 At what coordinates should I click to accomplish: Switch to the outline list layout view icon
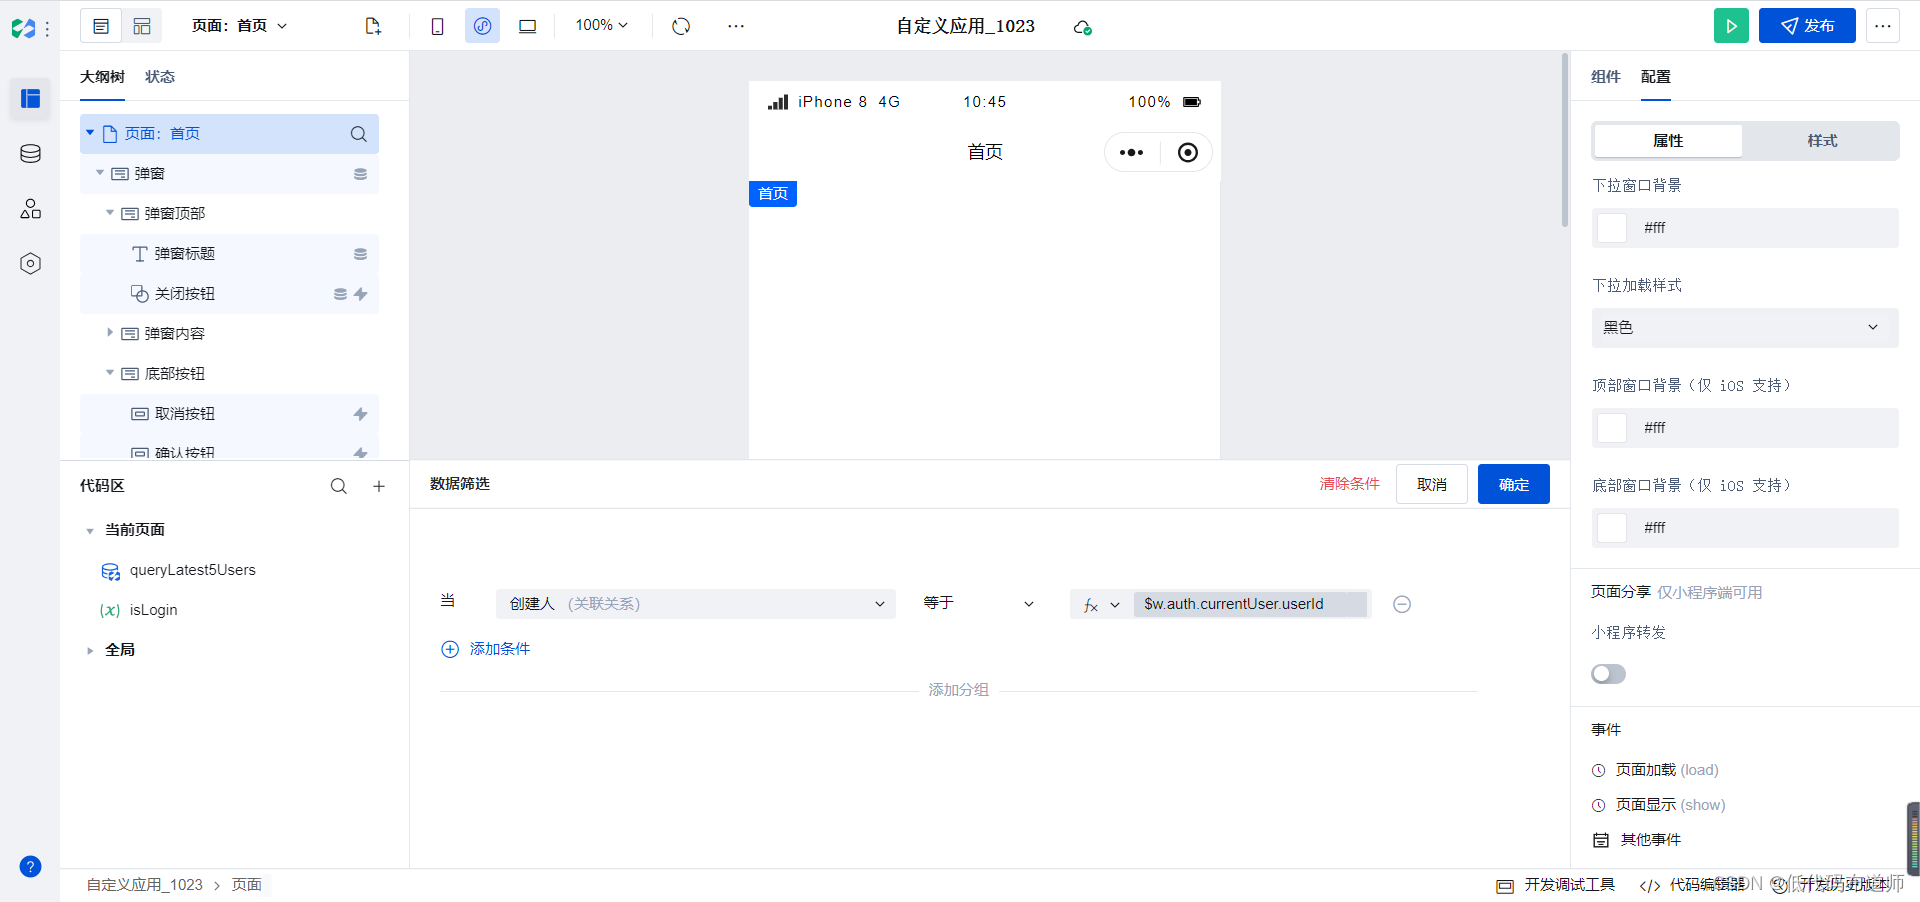click(101, 27)
